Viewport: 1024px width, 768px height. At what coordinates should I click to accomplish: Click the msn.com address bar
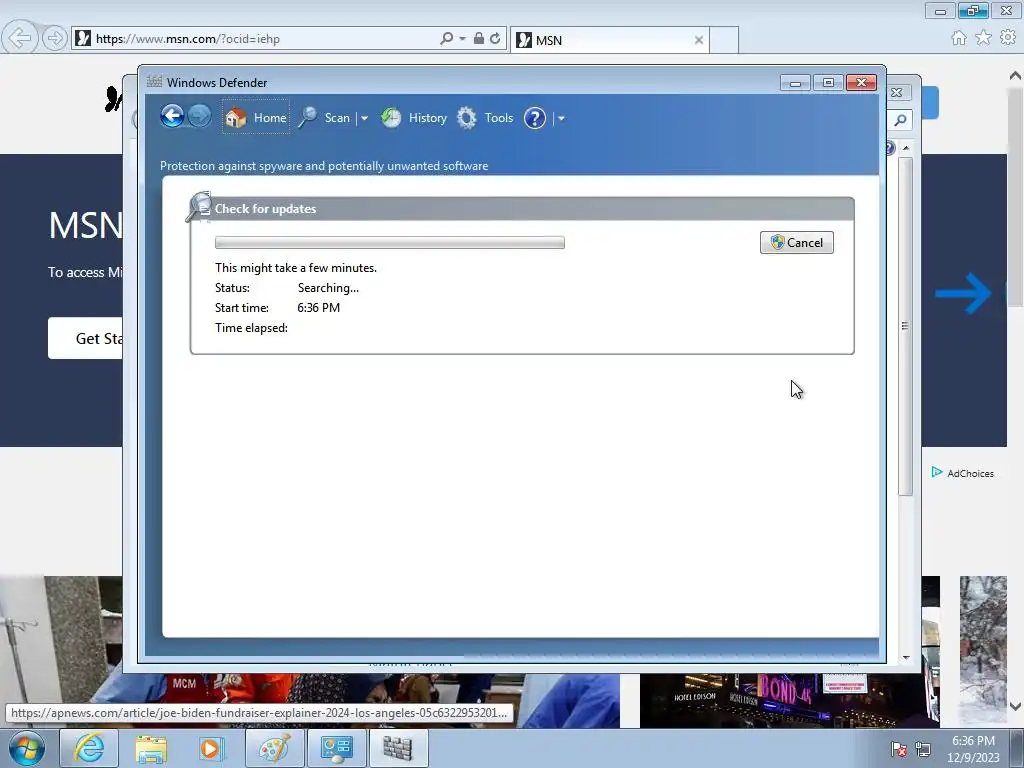click(261, 39)
